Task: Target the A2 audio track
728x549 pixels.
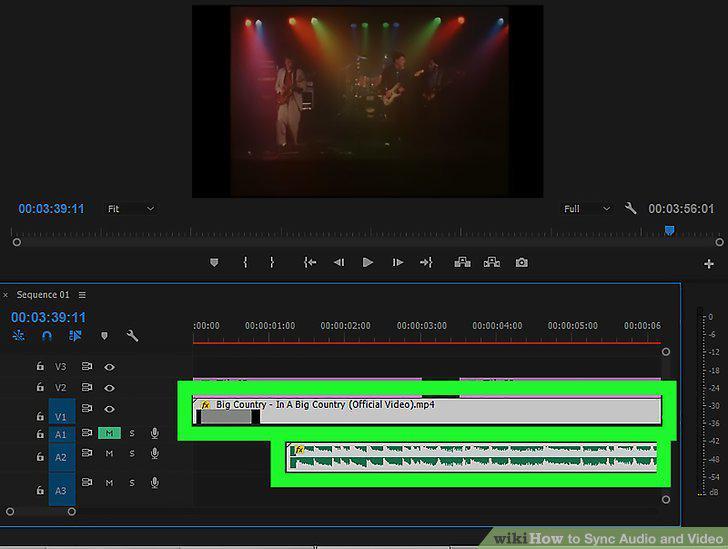Action: 62,458
